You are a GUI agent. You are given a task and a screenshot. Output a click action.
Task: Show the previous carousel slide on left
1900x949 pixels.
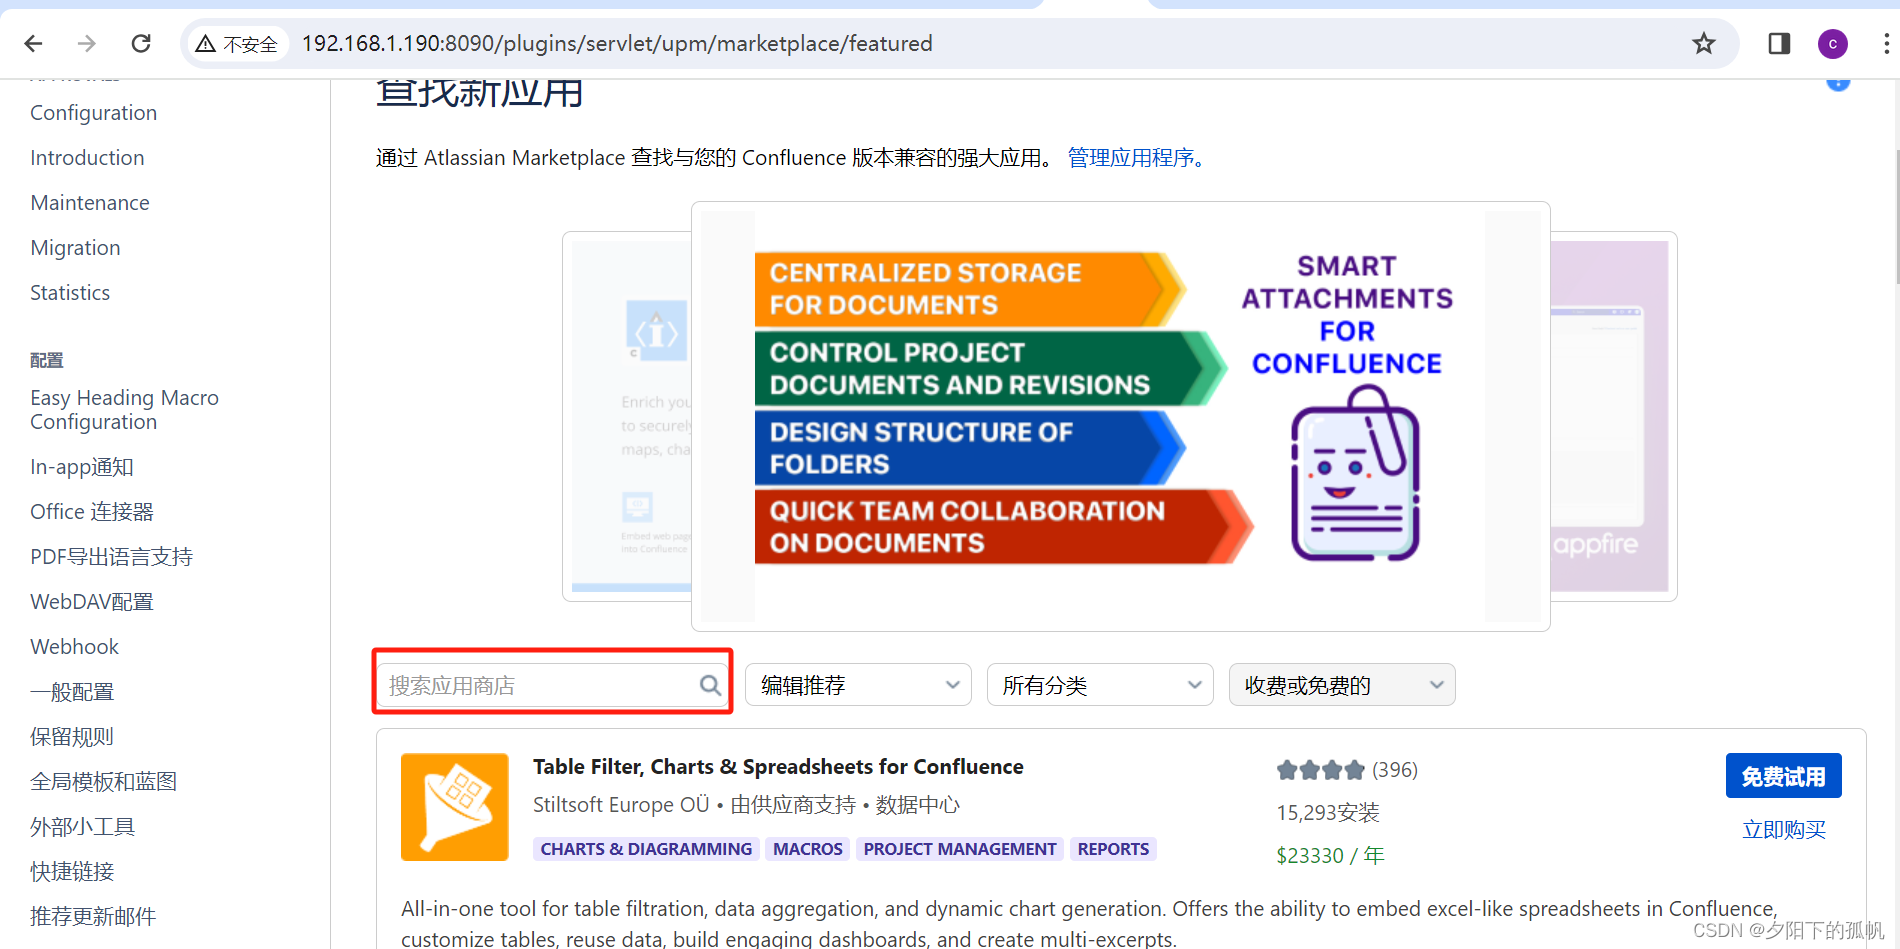pos(627,416)
